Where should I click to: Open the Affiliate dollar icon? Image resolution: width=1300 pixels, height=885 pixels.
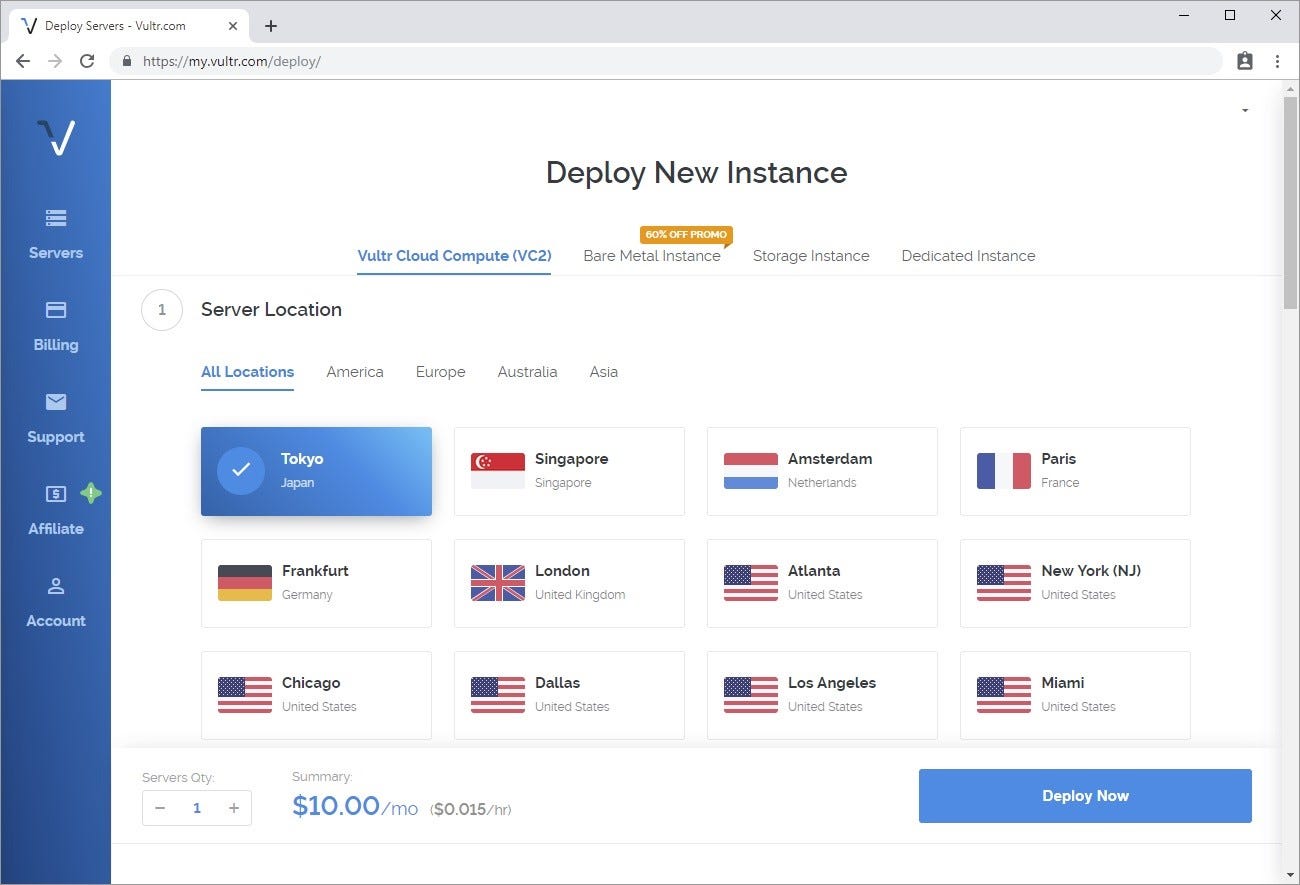(x=56, y=493)
